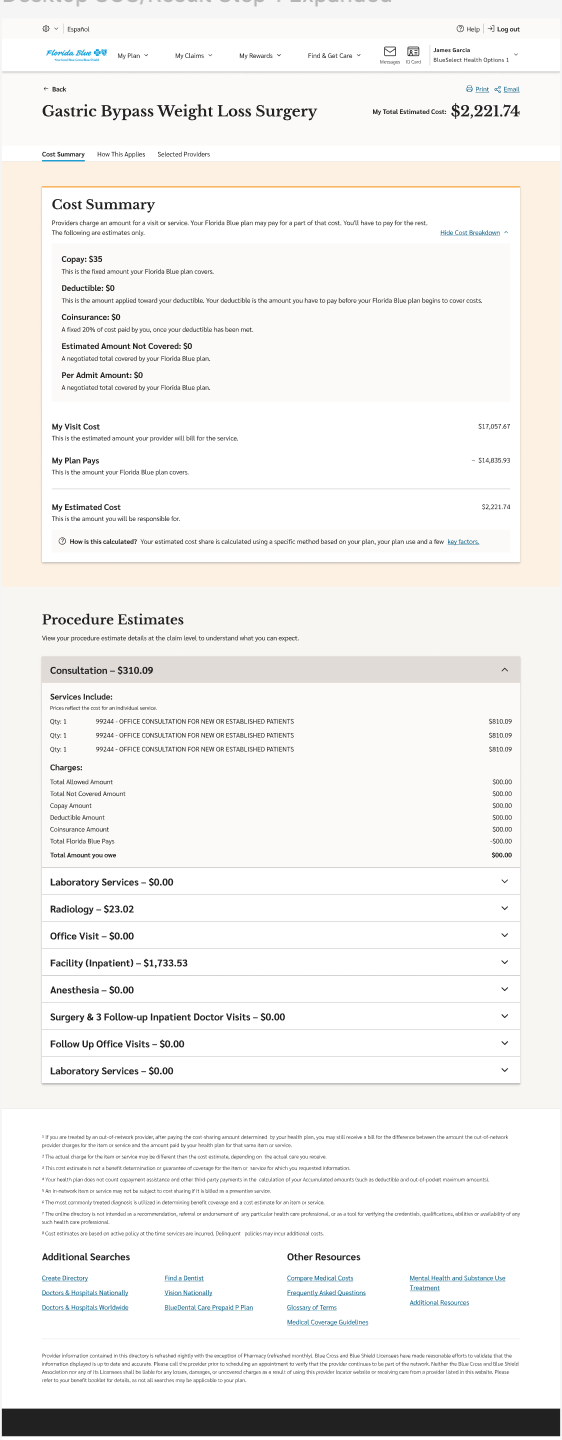Click the Log out icon
Viewport: 562px width, 1440px height.
[x=491, y=29]
